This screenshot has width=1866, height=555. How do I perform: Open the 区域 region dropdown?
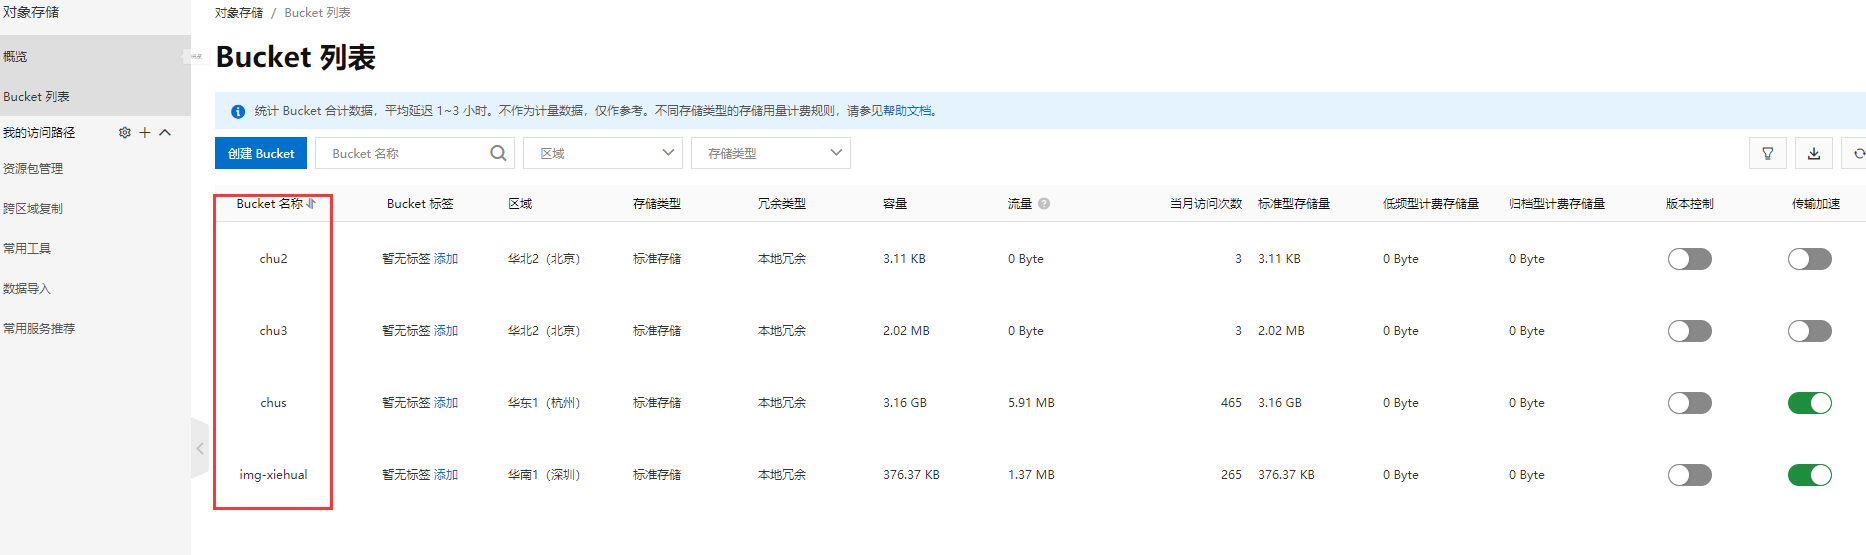603,153
